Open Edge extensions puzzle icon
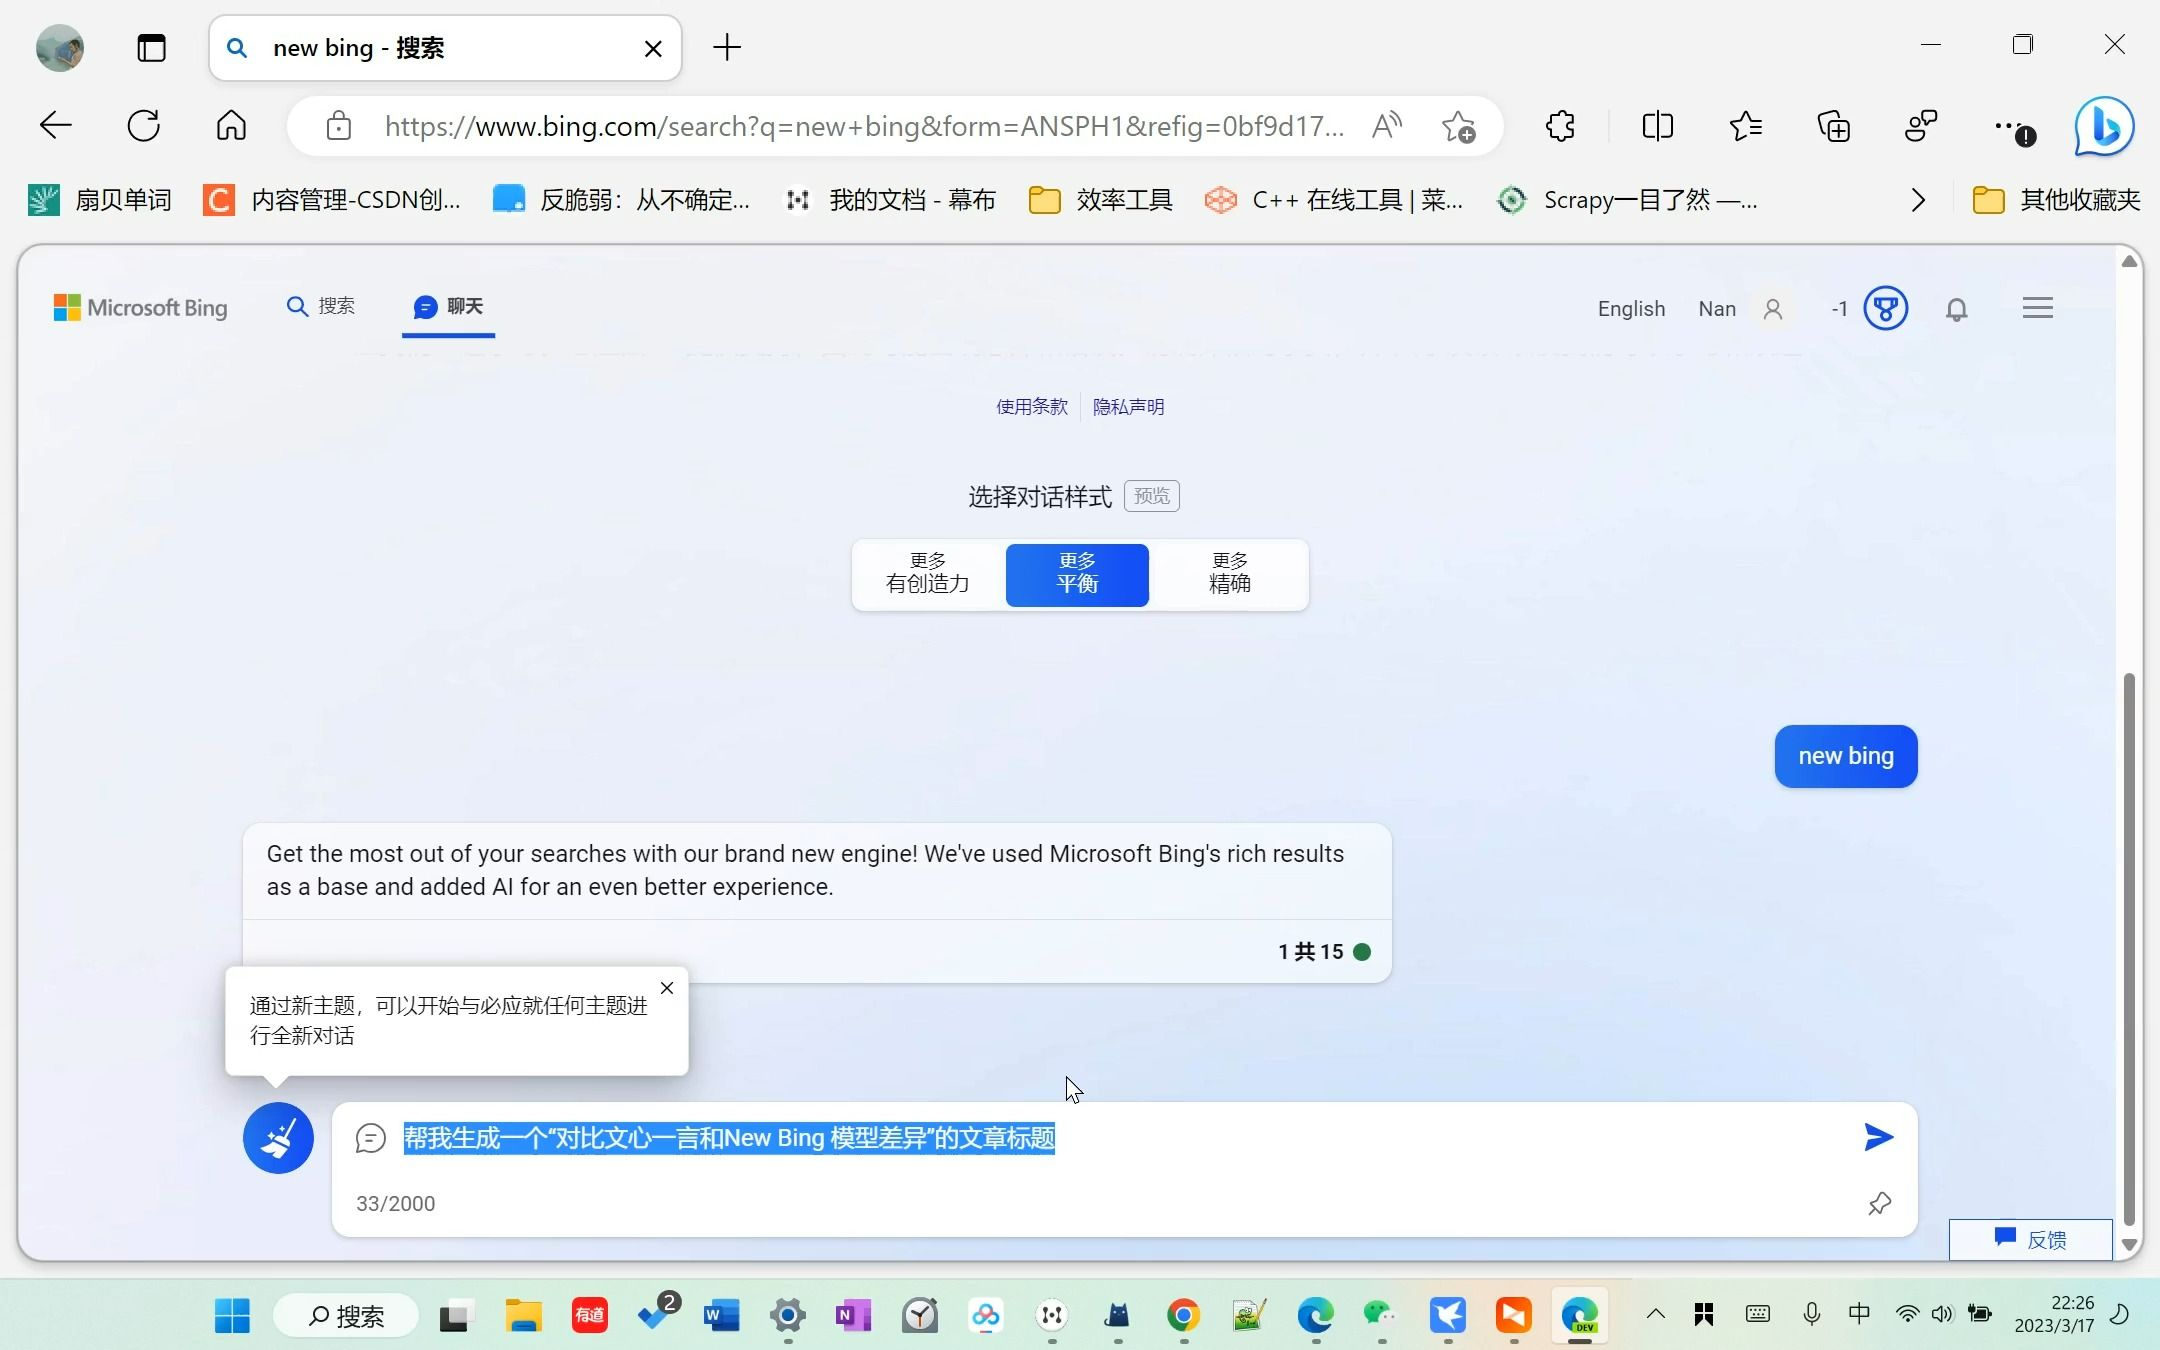2160x1350 pixels. tap(1560, 126)
